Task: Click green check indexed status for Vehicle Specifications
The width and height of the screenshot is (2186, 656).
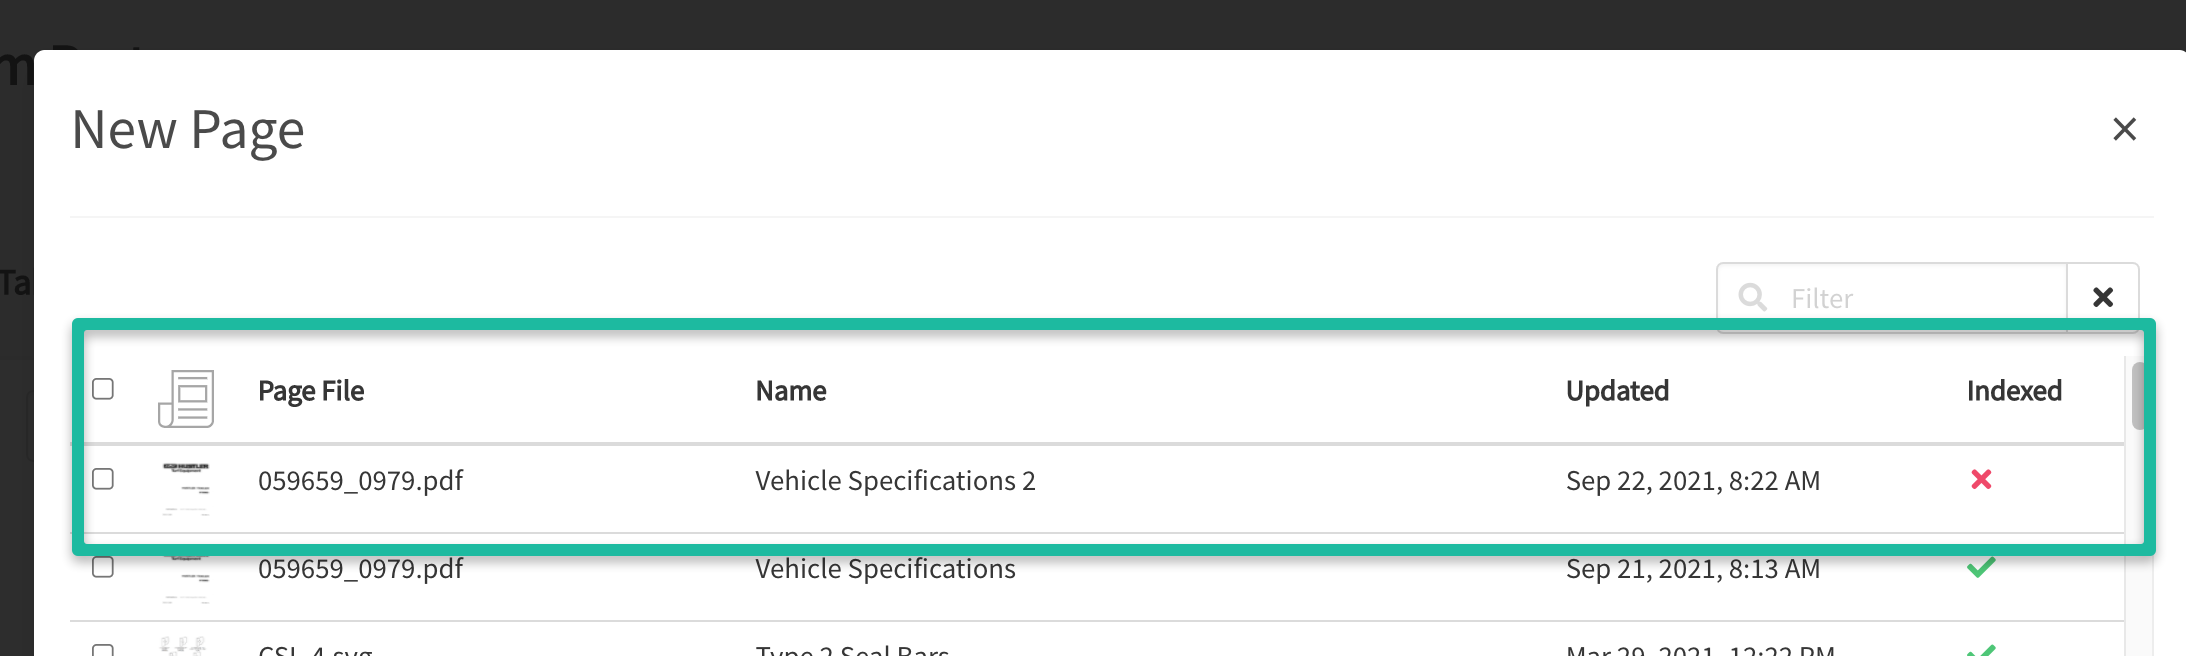Action: coord(1981,568)
